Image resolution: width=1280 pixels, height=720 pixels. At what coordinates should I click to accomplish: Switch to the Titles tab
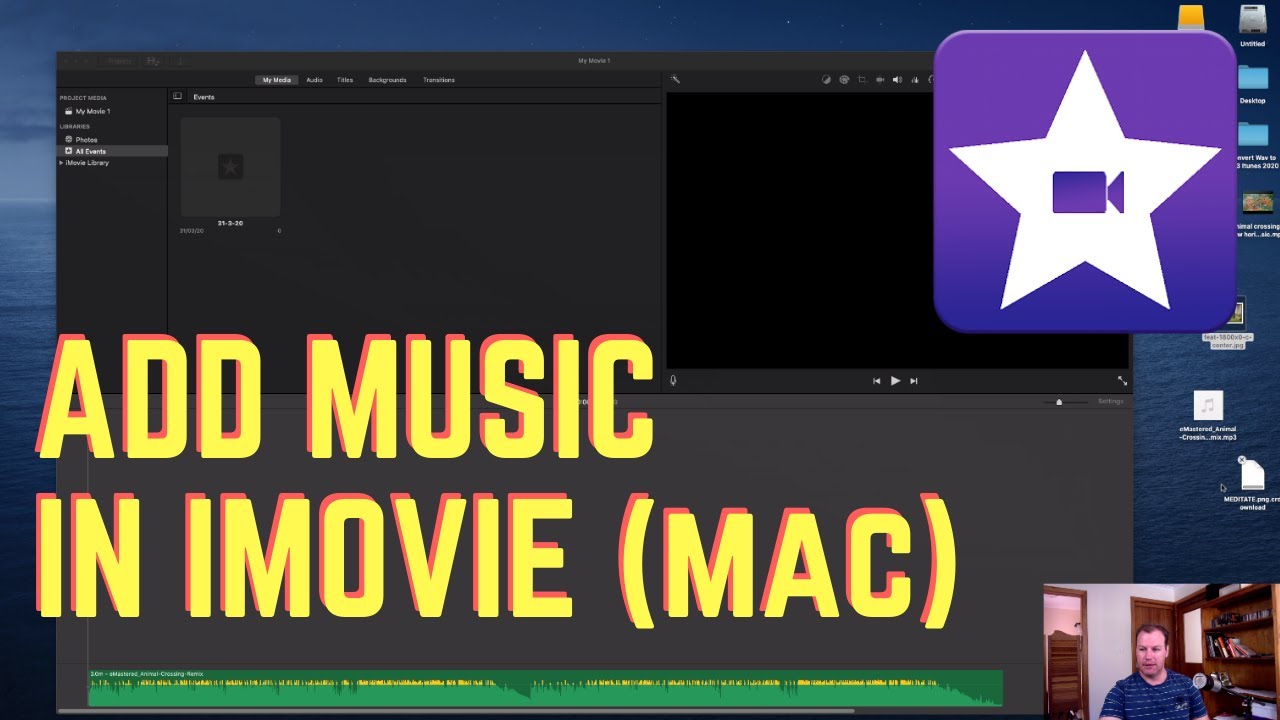pos(345,80)
